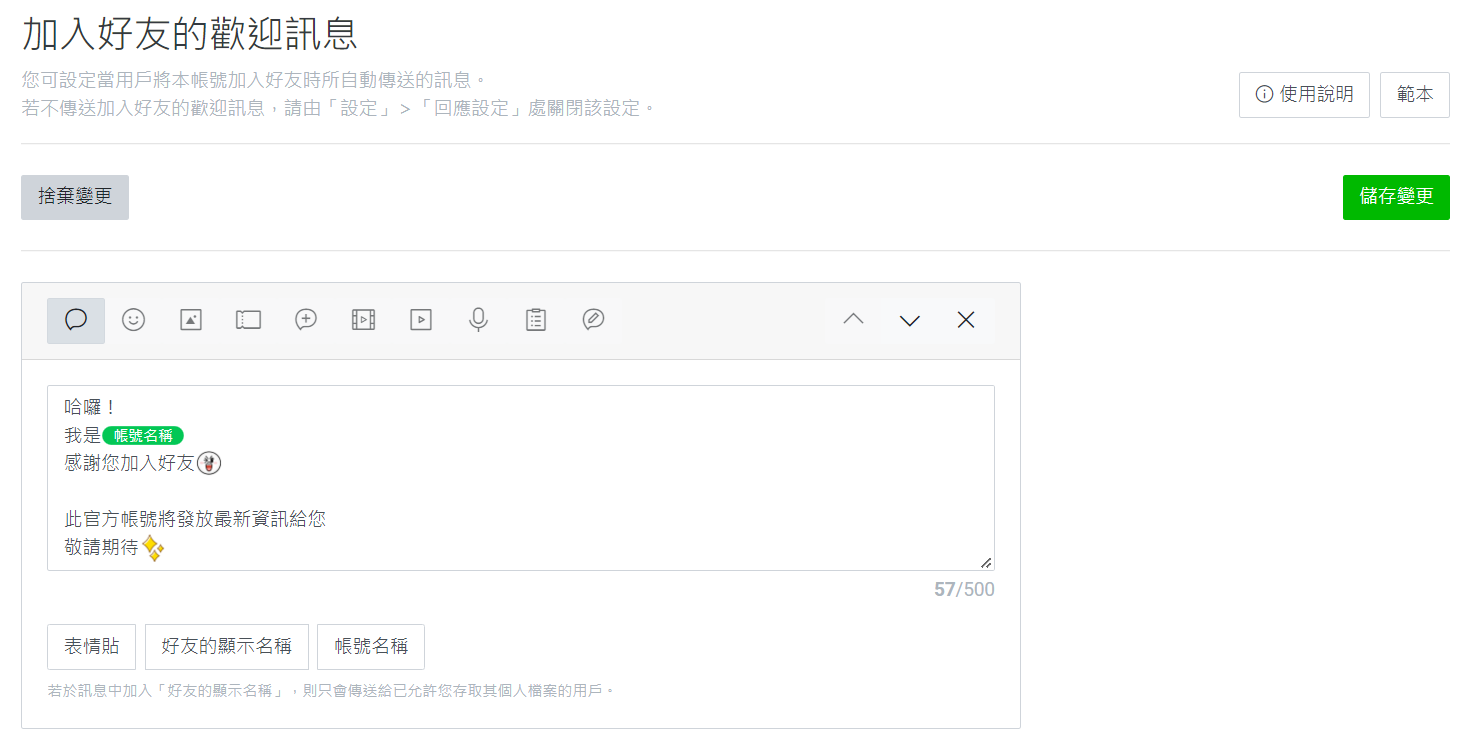This screenshot has width=1470, height=736.
Task: Insert an emoji via the 表情貼 button
Action: point(91,646)
